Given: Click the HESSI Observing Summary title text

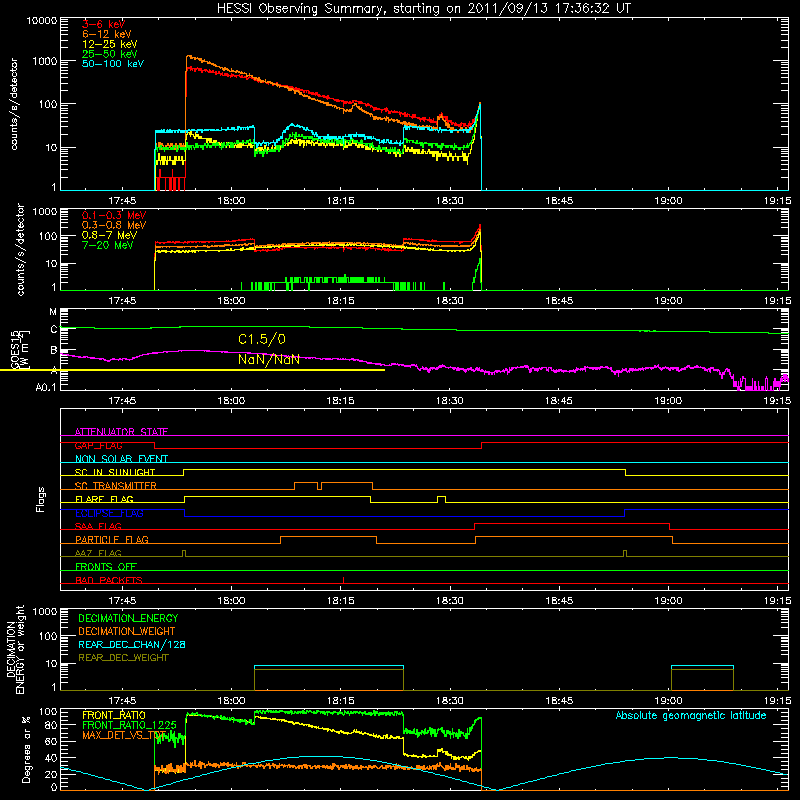Looking at the screenshot, I should [424, 9].
